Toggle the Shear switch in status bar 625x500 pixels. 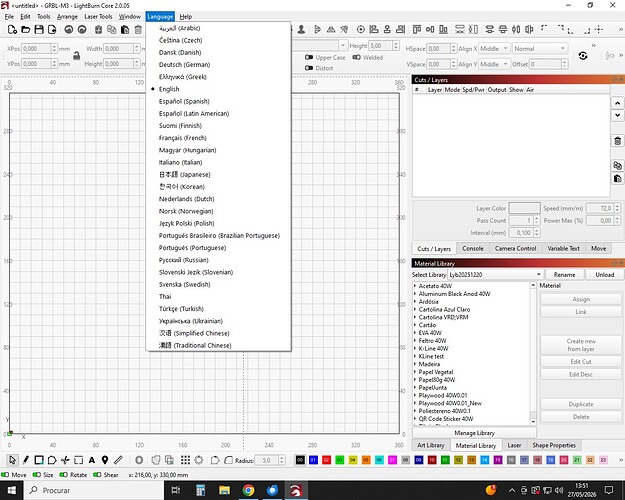tap(97, 475)
